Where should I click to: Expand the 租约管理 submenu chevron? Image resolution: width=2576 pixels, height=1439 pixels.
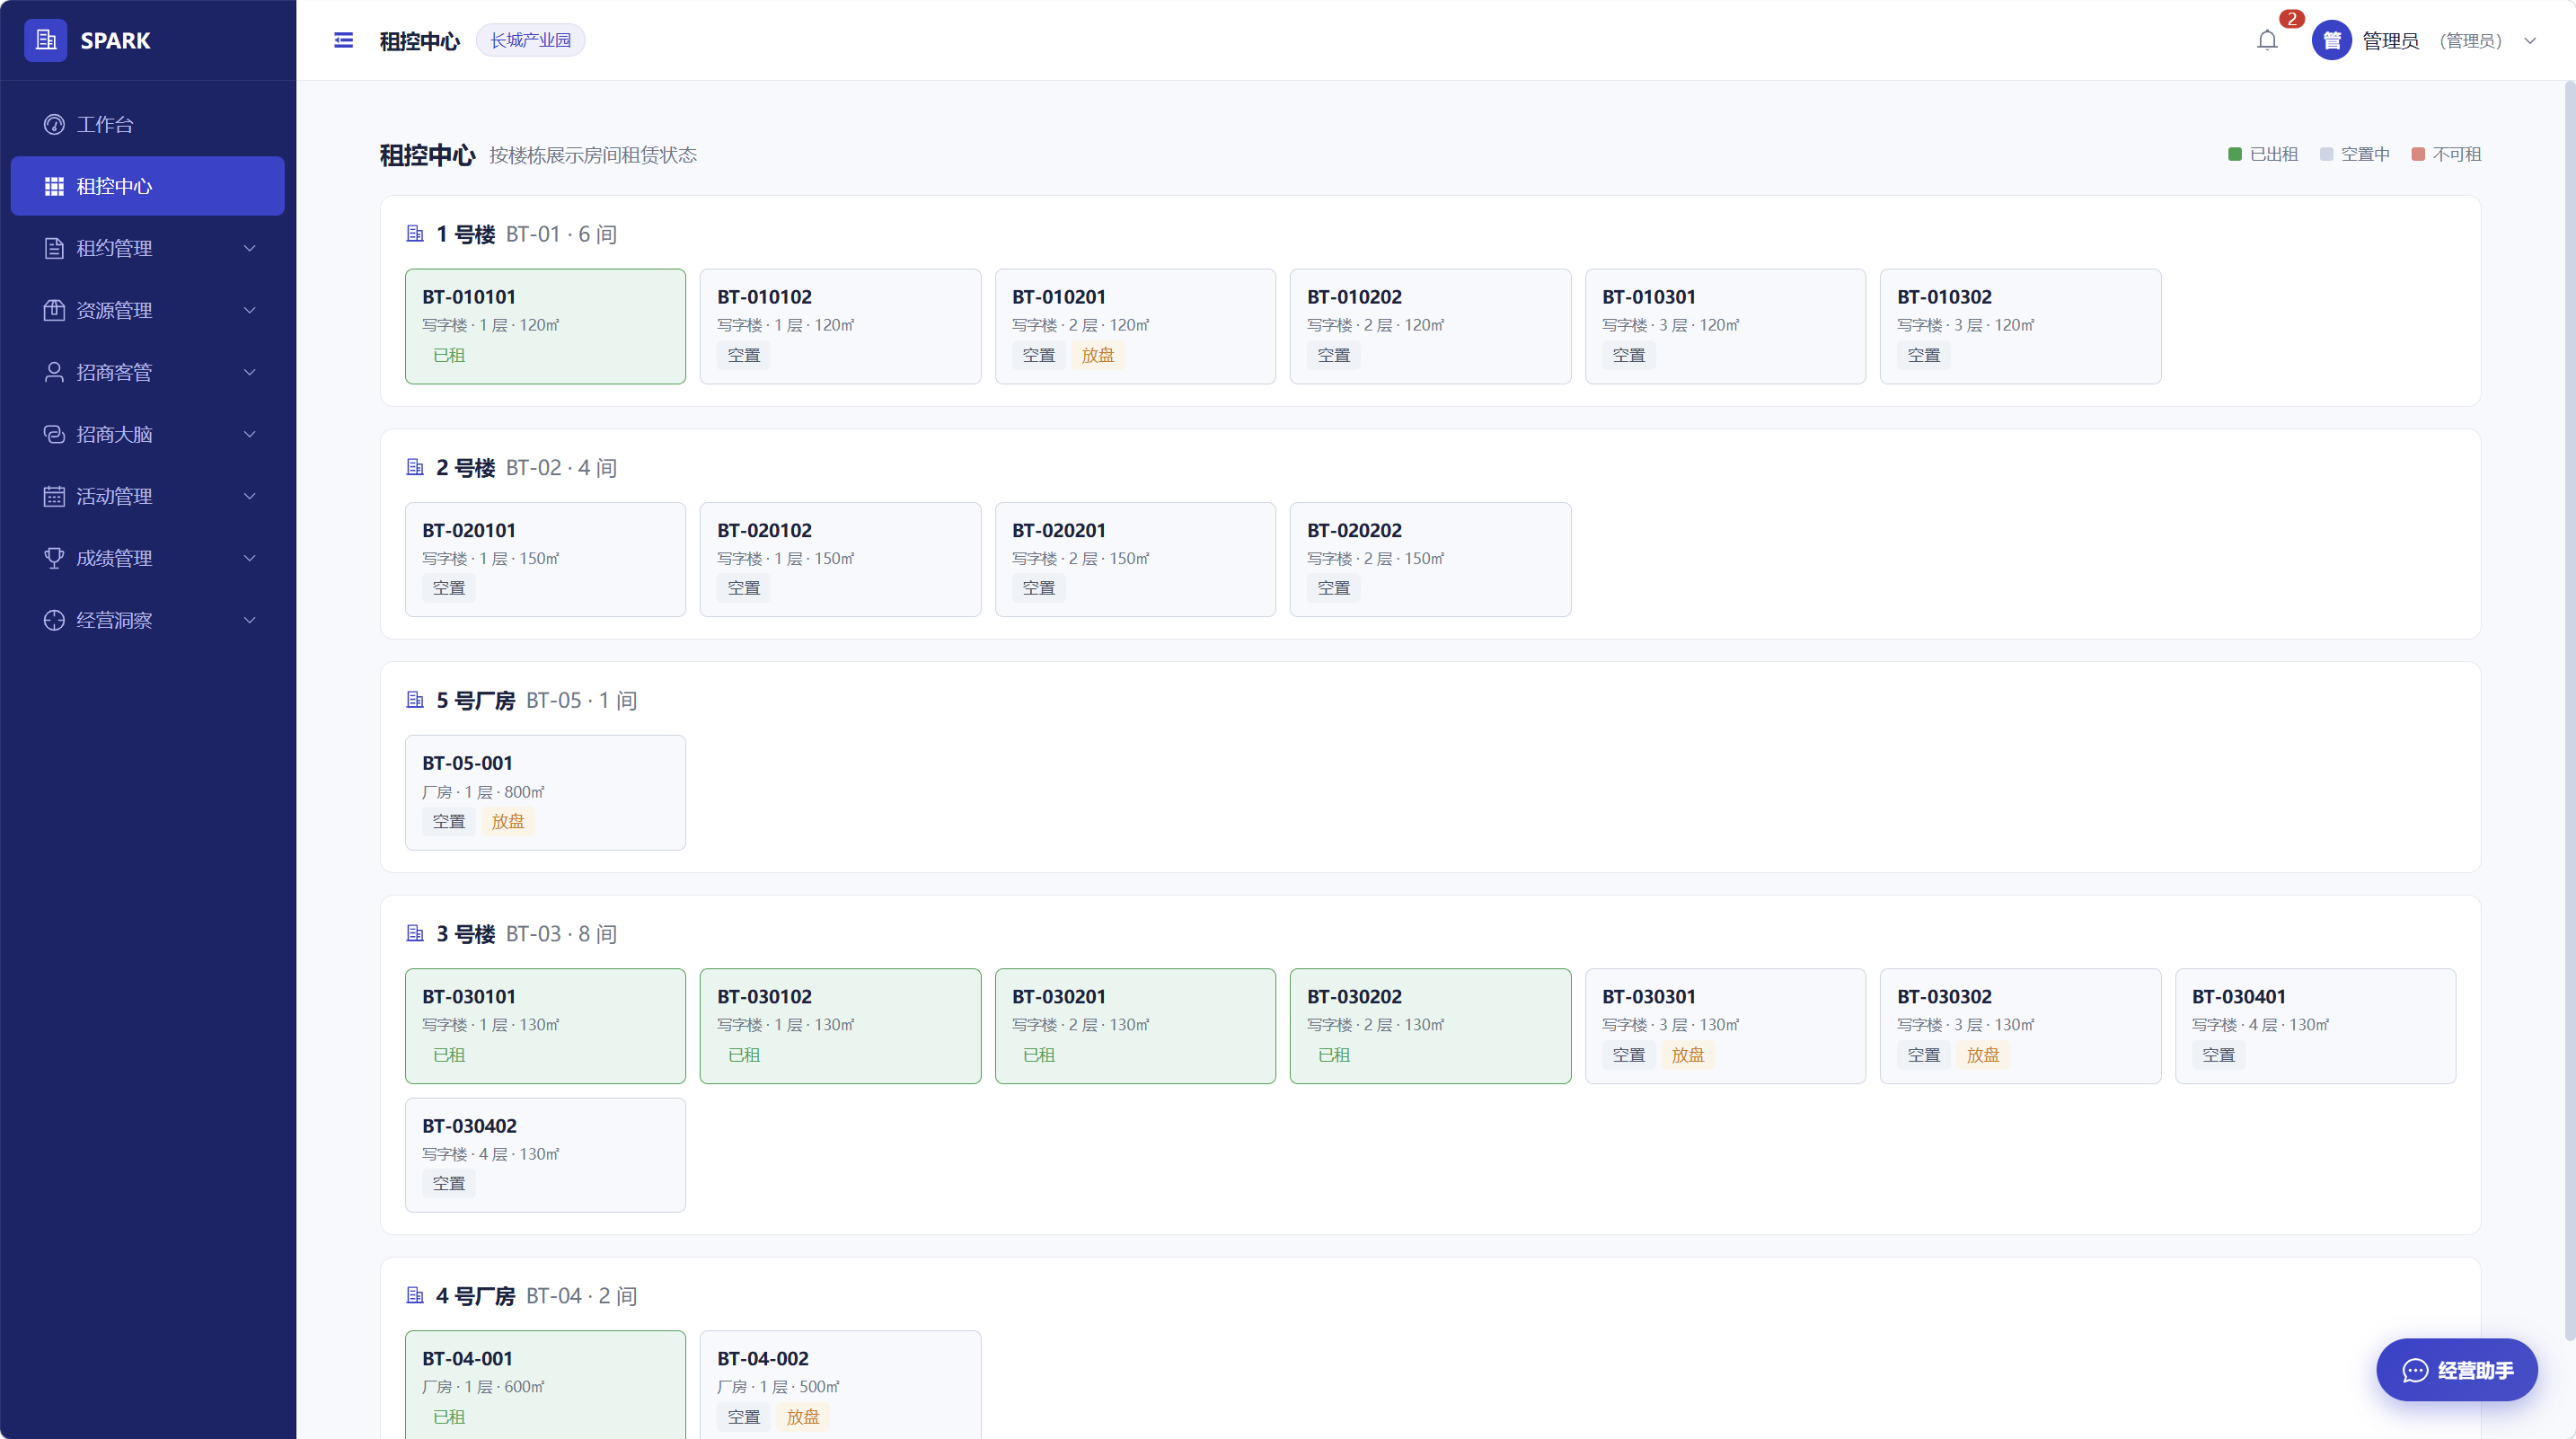[250, 248]
